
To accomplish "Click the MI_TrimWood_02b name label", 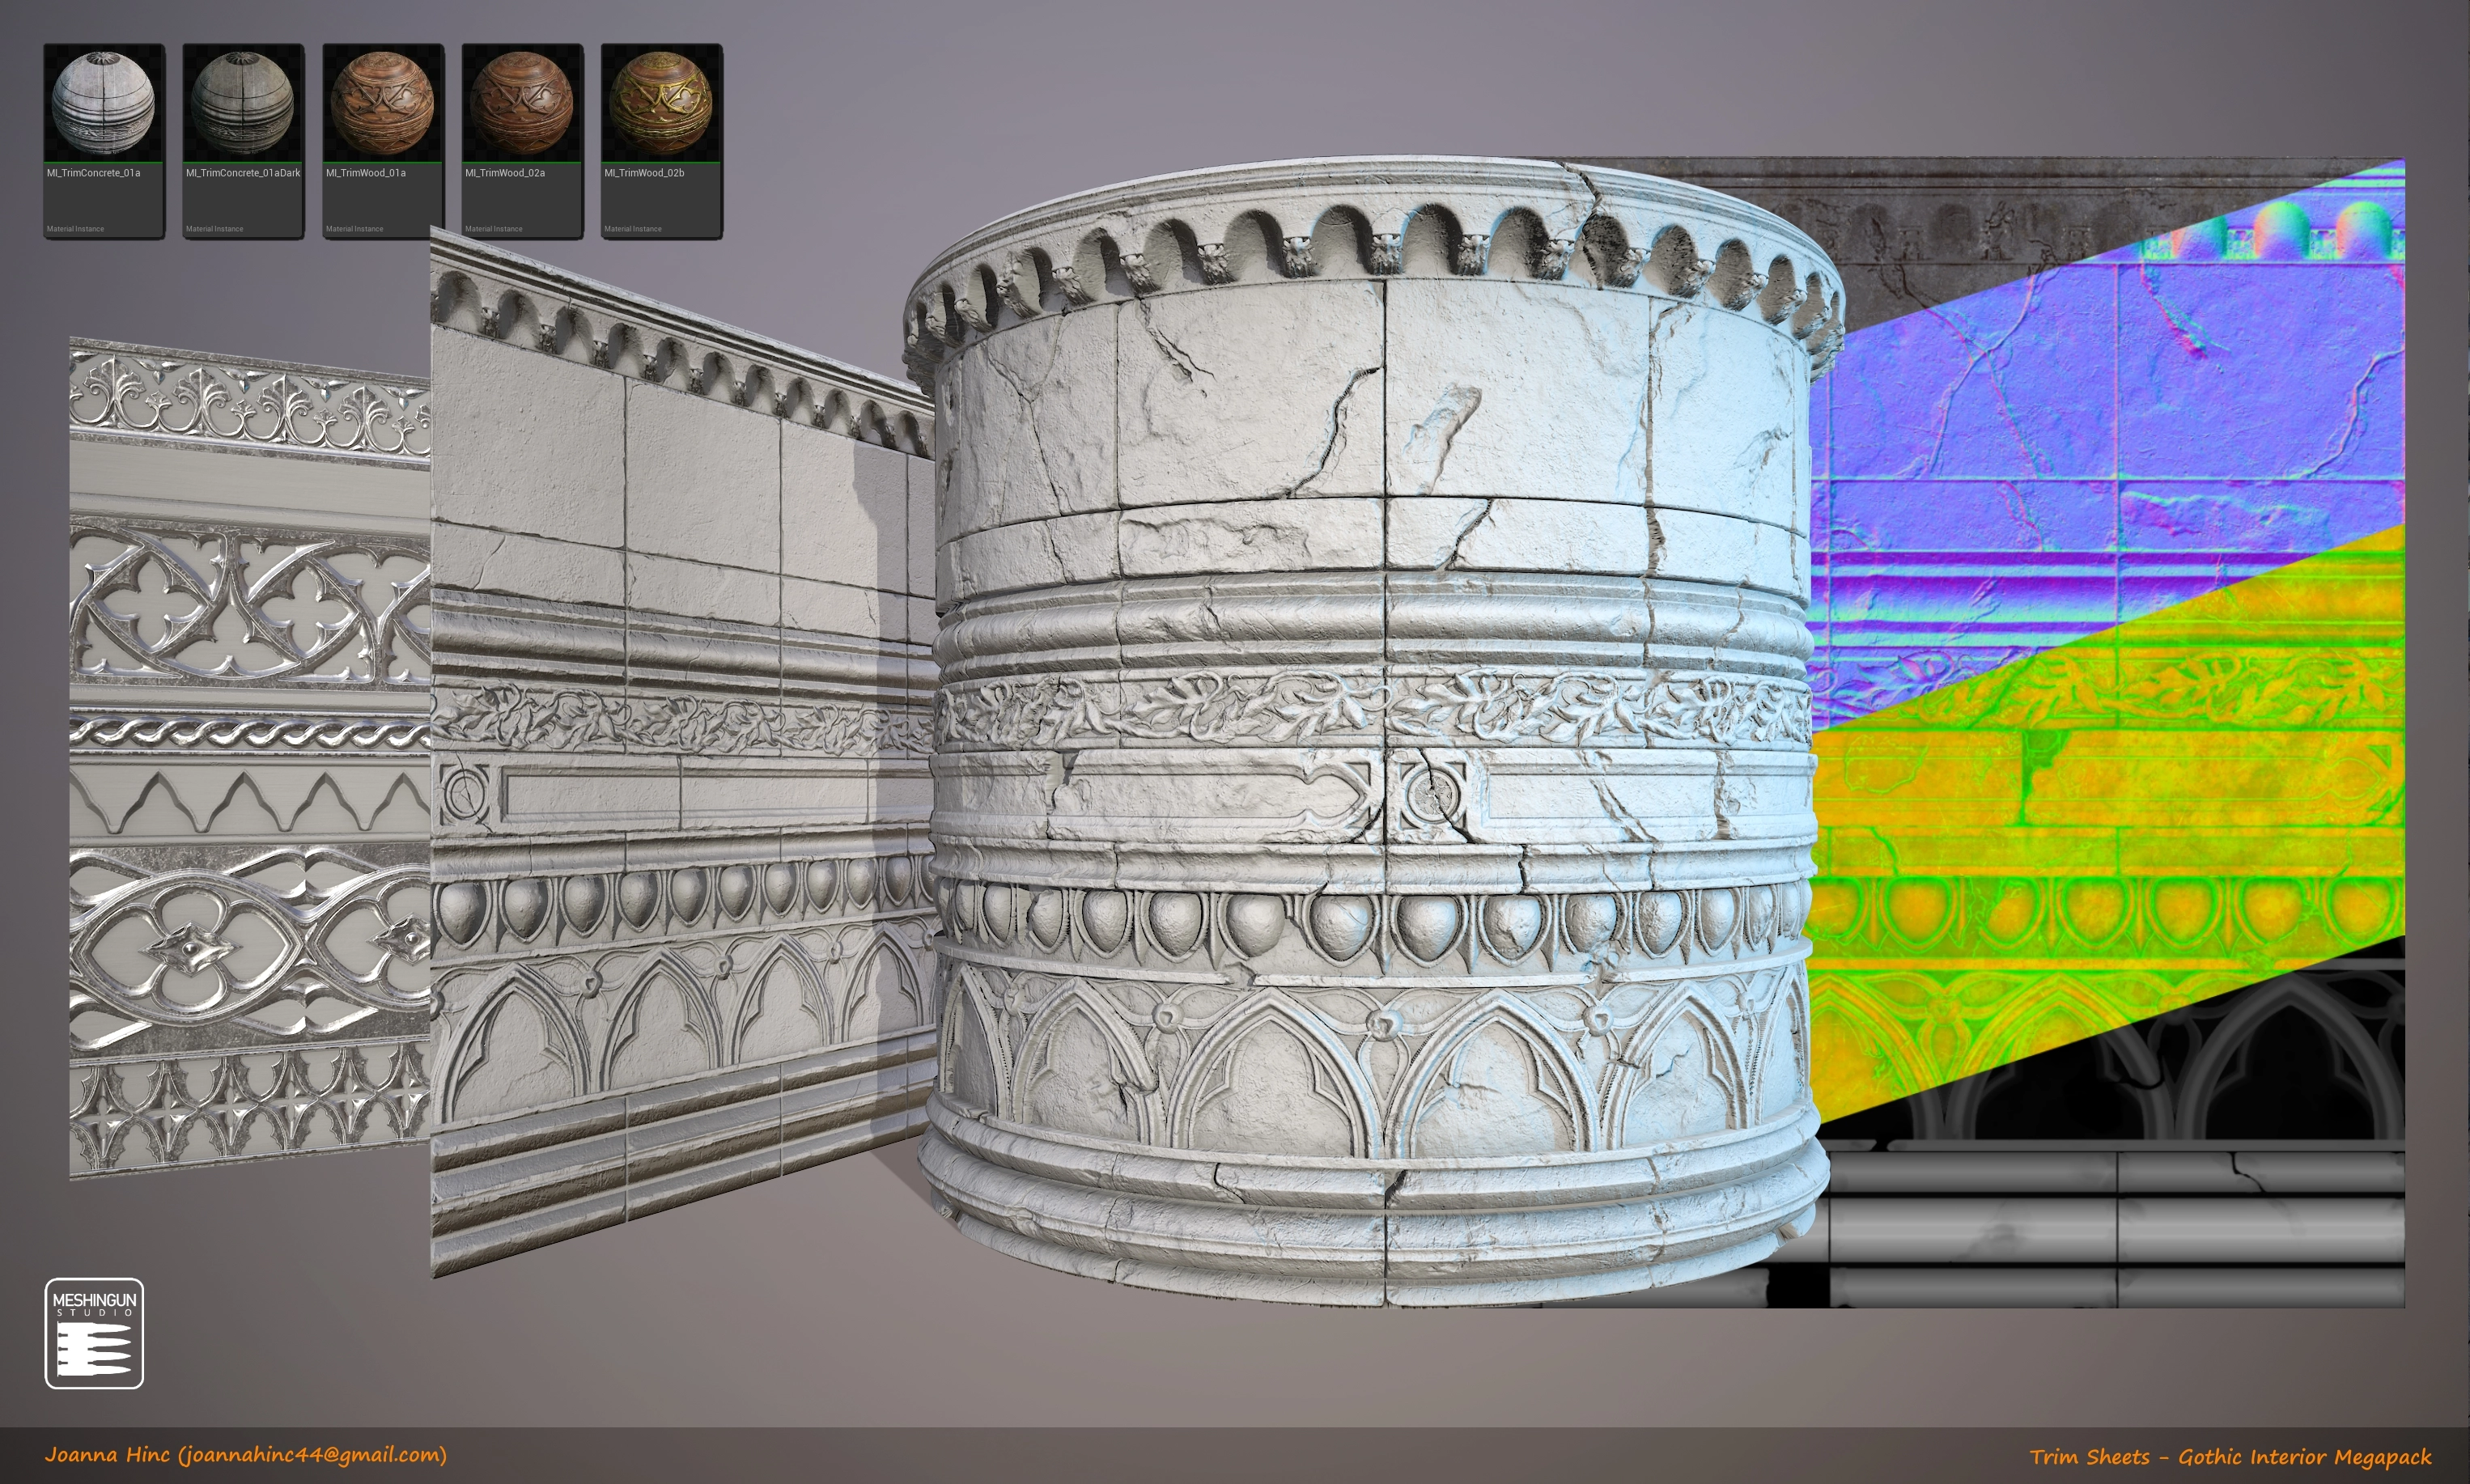I will (644, 173).
